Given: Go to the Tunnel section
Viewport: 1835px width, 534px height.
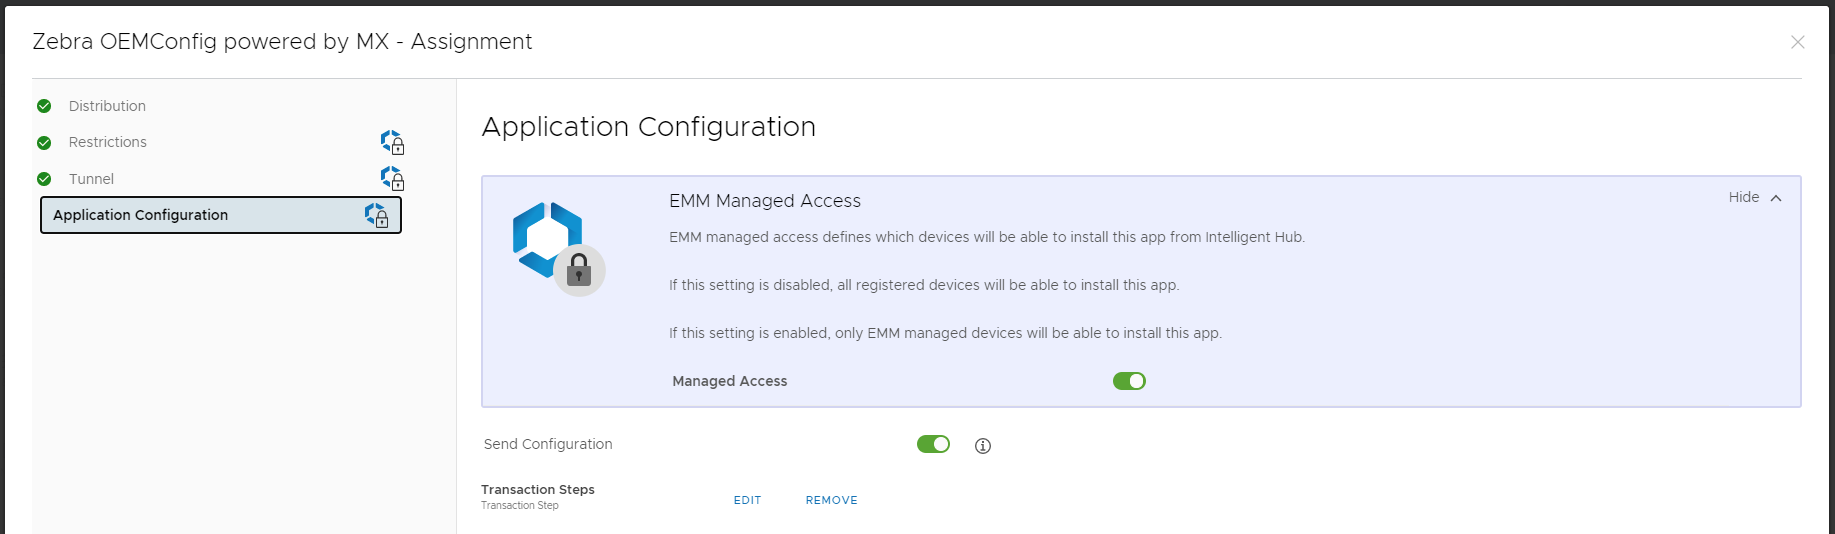Looking at the screenshot, I should click(x=91, y=179).
